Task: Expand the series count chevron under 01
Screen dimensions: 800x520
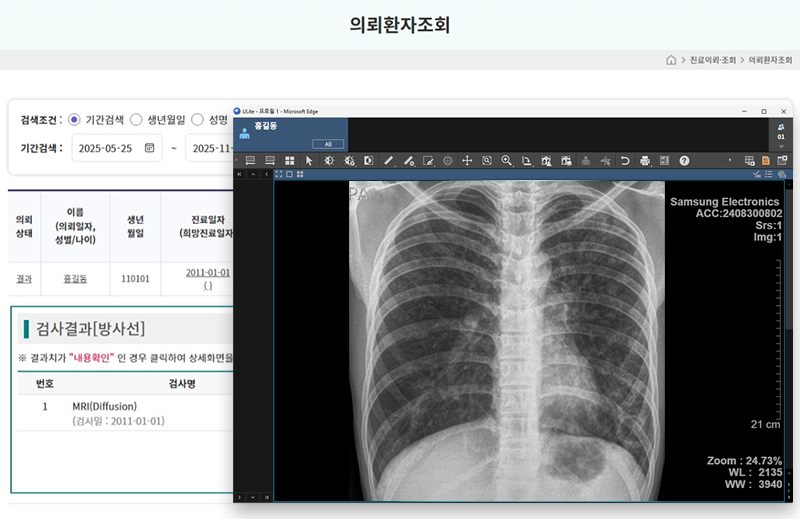Action: (x=781, y=145)
